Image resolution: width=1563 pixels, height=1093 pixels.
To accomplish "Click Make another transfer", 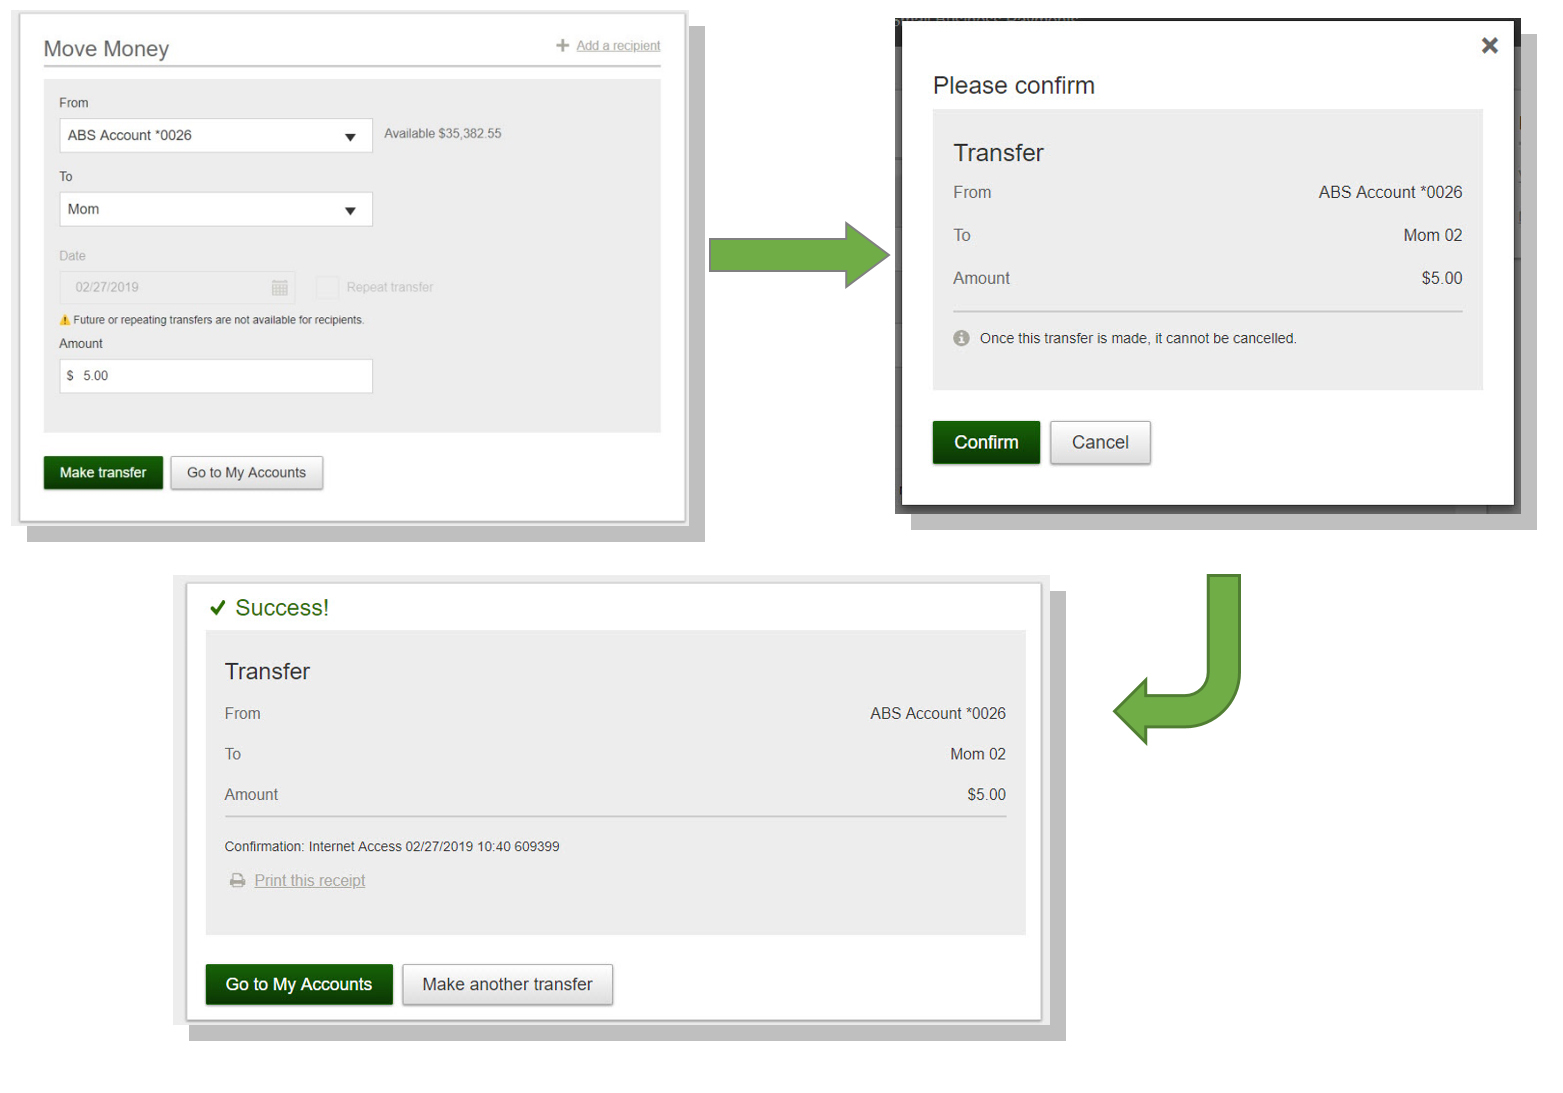I will [507, 985].
